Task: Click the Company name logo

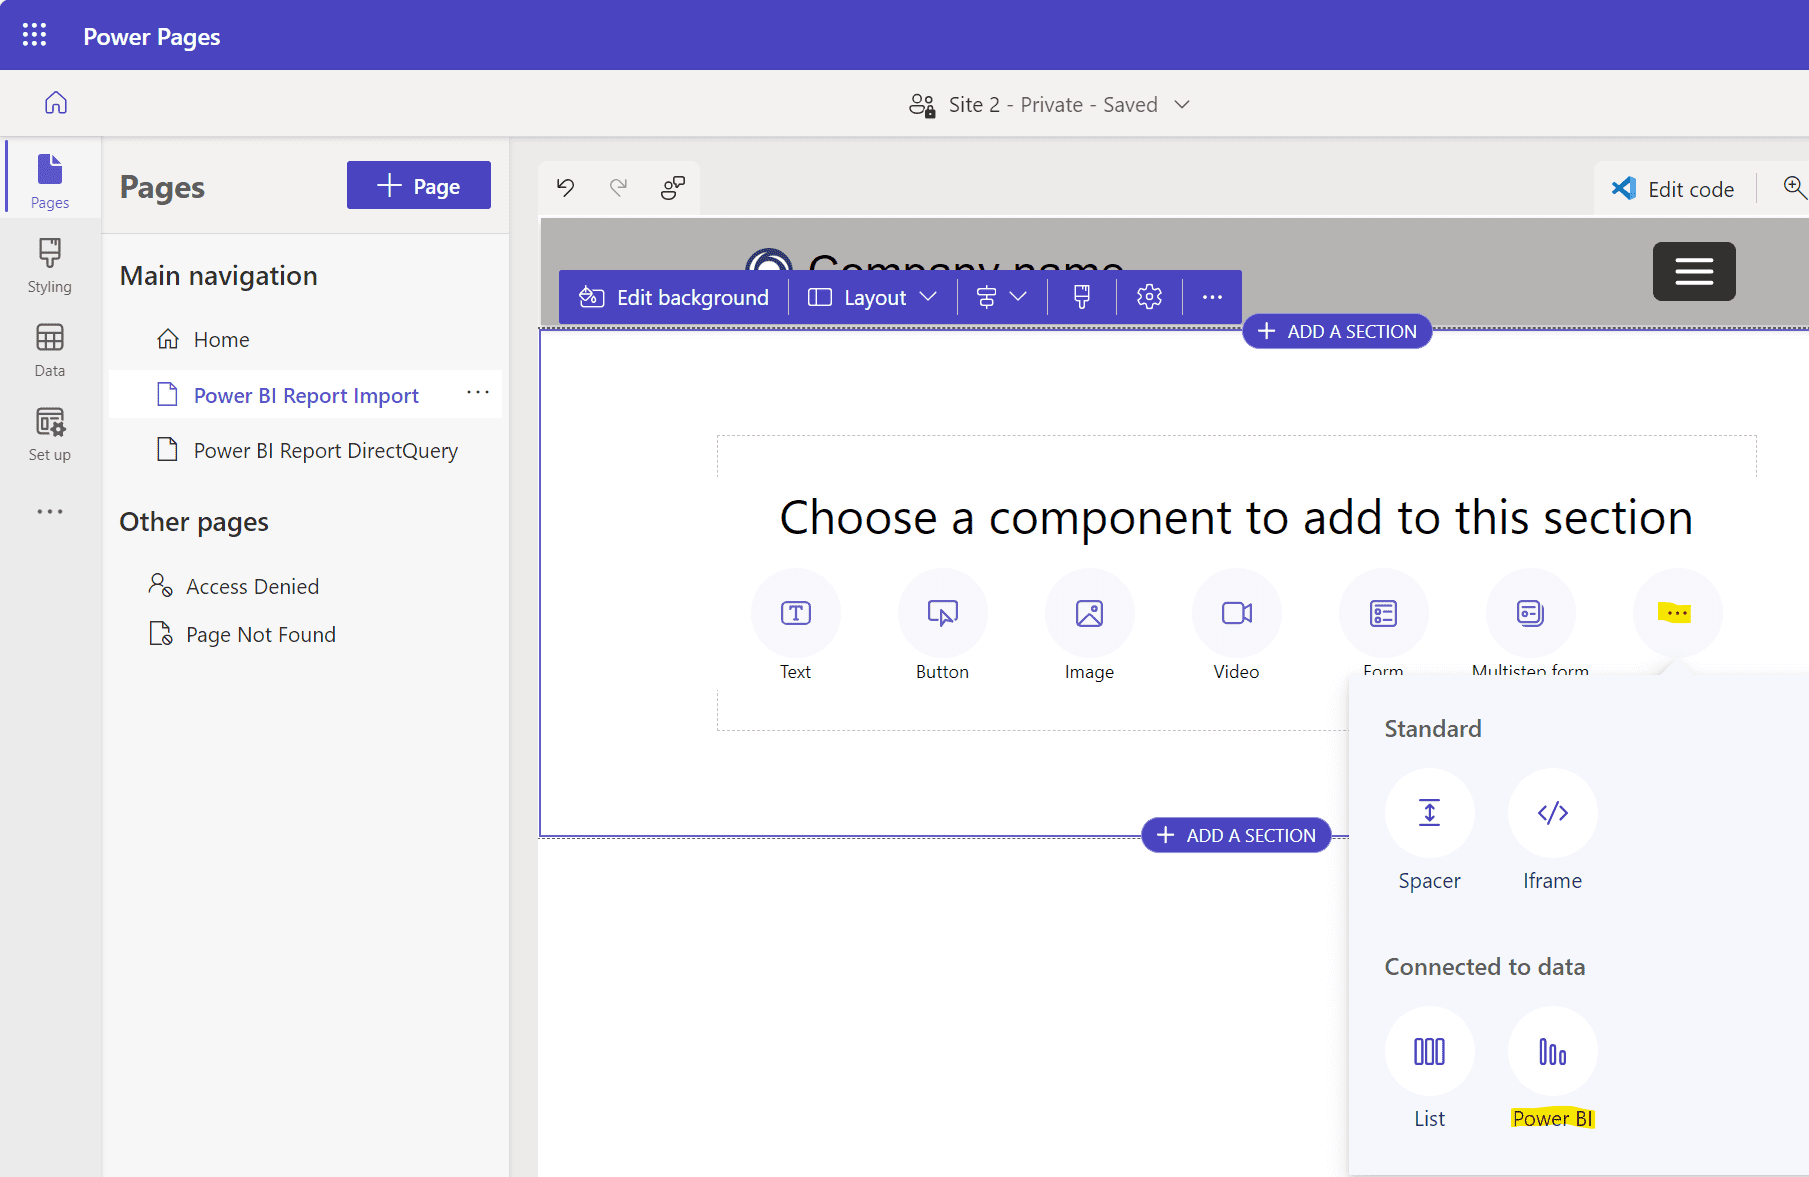Action: click(x=769, y=262)
